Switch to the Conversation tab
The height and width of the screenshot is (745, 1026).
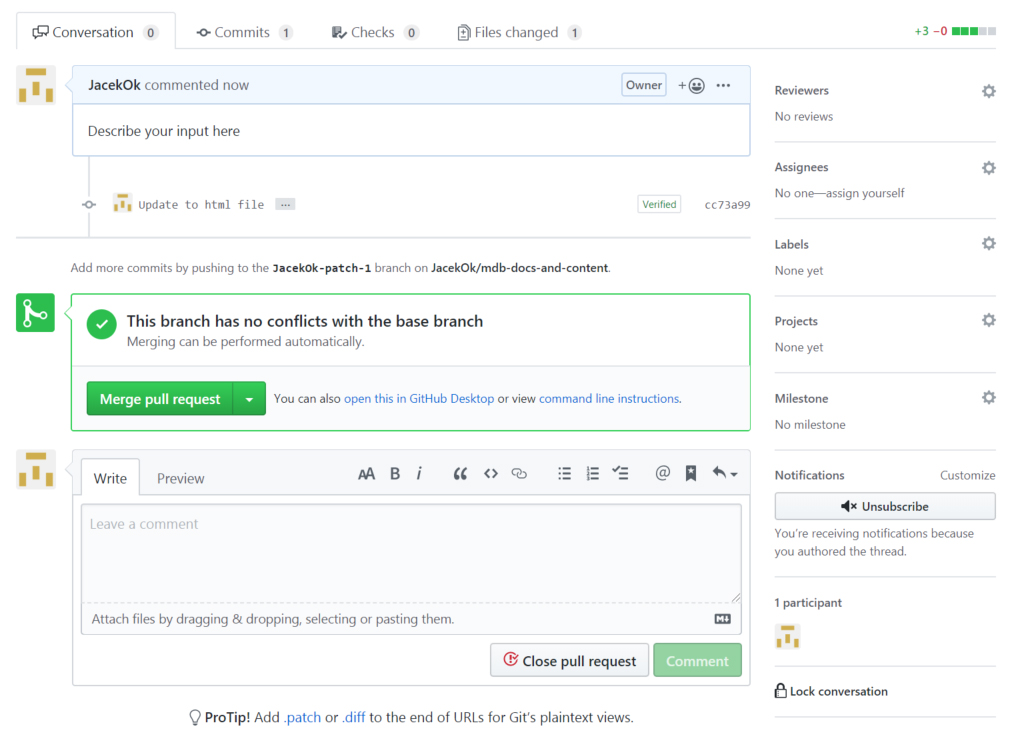pyautogui.click(x=96, y=32)
